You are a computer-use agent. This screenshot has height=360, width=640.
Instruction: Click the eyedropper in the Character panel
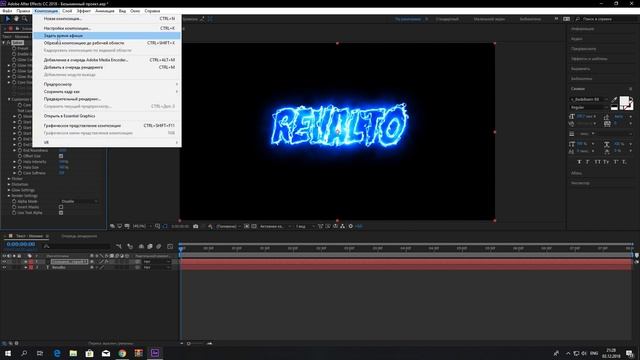click(614, 100)
